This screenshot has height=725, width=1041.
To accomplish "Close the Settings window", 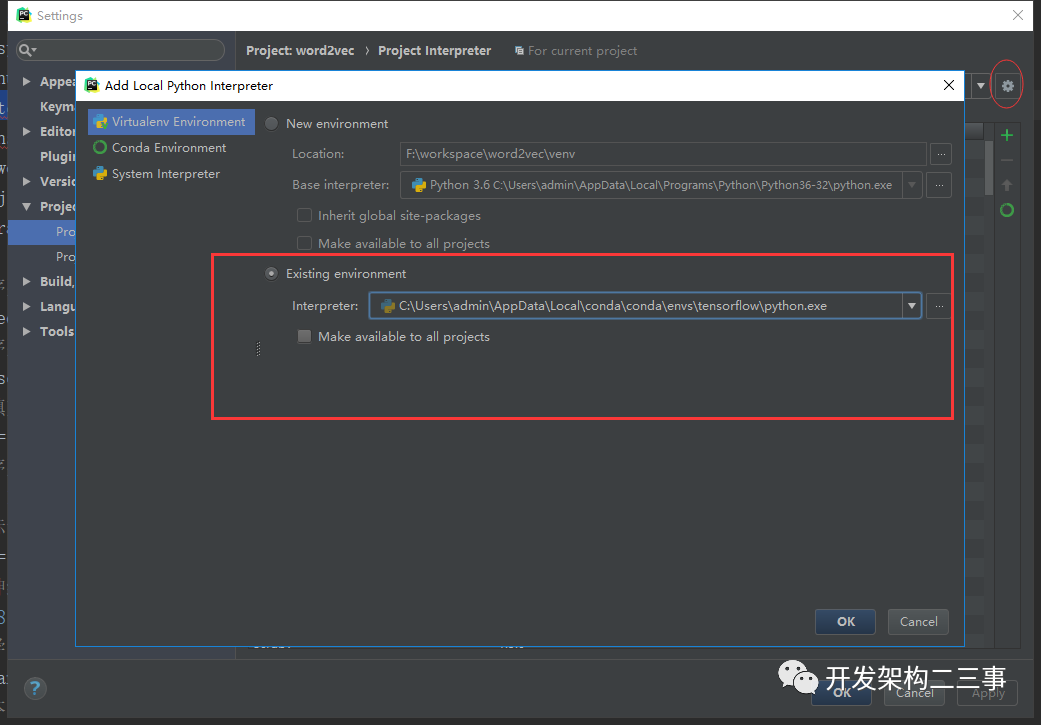I will (x=1018, y=15).
